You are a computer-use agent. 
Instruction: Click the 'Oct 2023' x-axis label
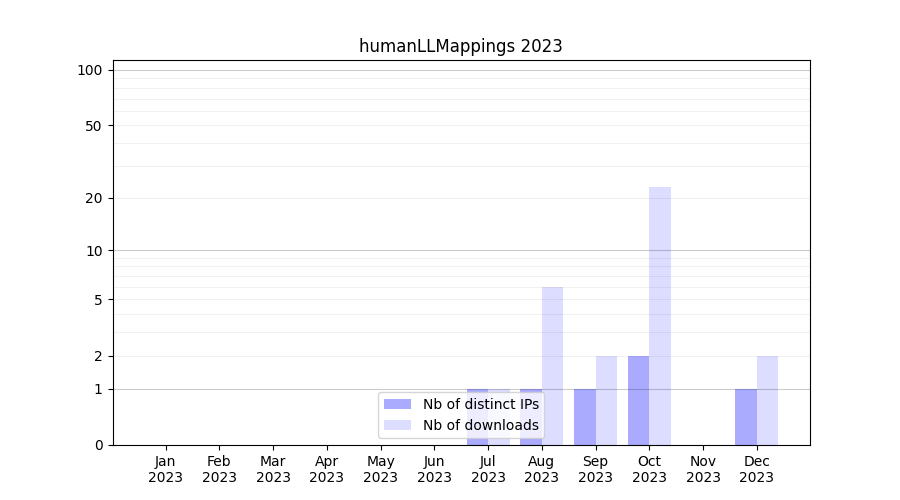pyautogui.click(x=649, y=469)
